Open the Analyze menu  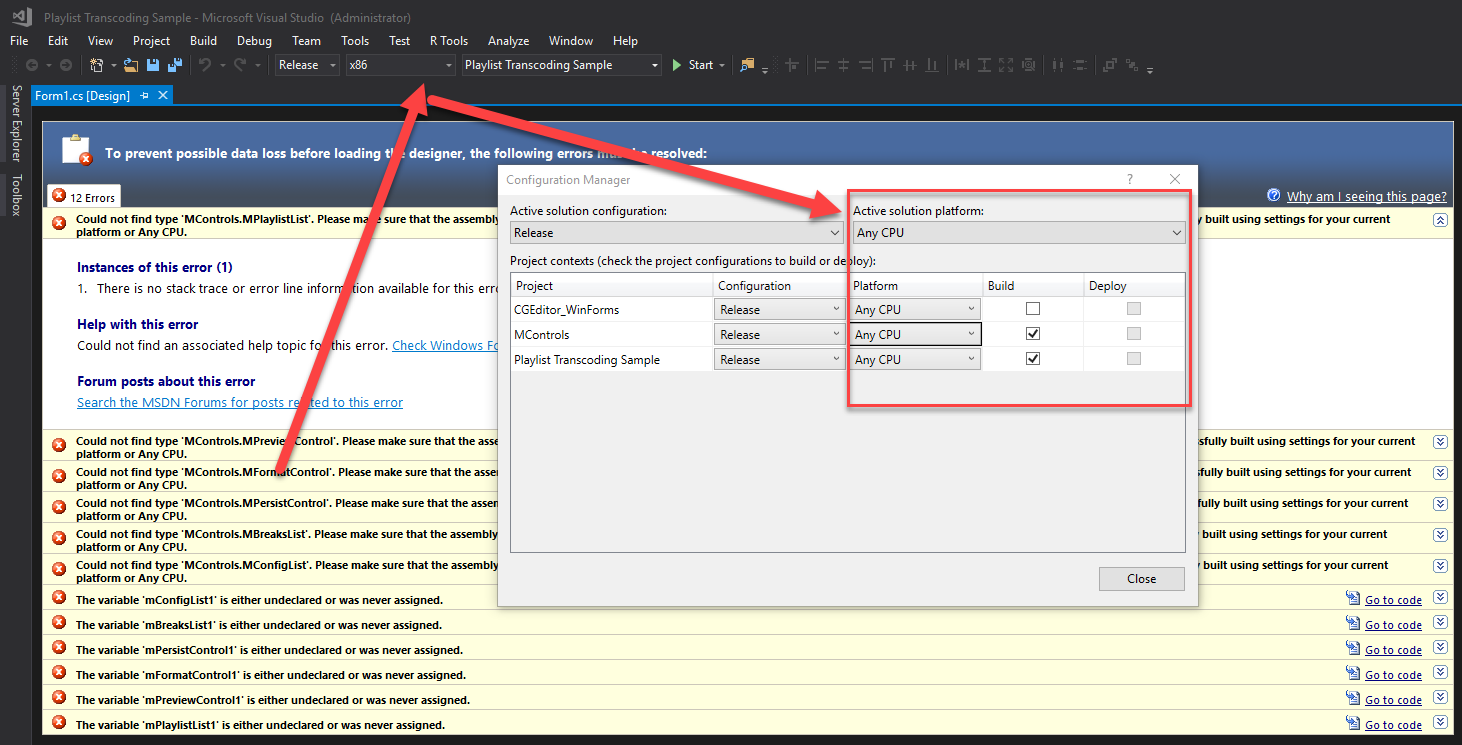click(x=508, y=41)
